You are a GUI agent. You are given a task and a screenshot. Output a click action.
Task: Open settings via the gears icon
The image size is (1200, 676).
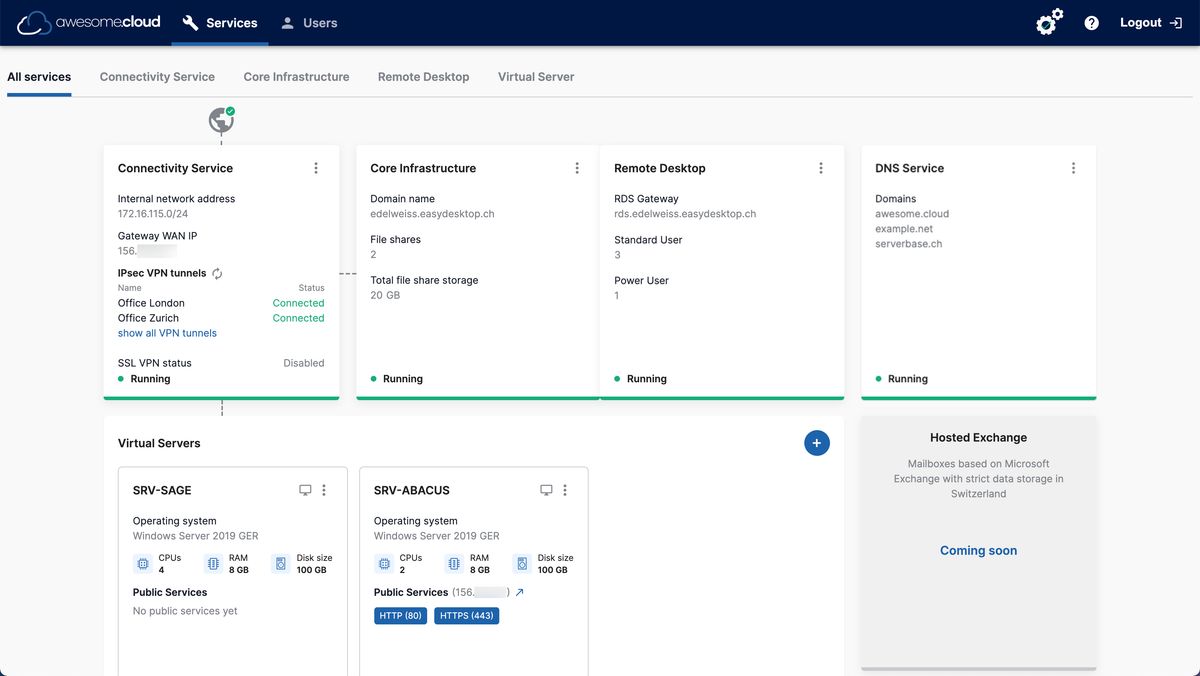(x=1049, y=22)
